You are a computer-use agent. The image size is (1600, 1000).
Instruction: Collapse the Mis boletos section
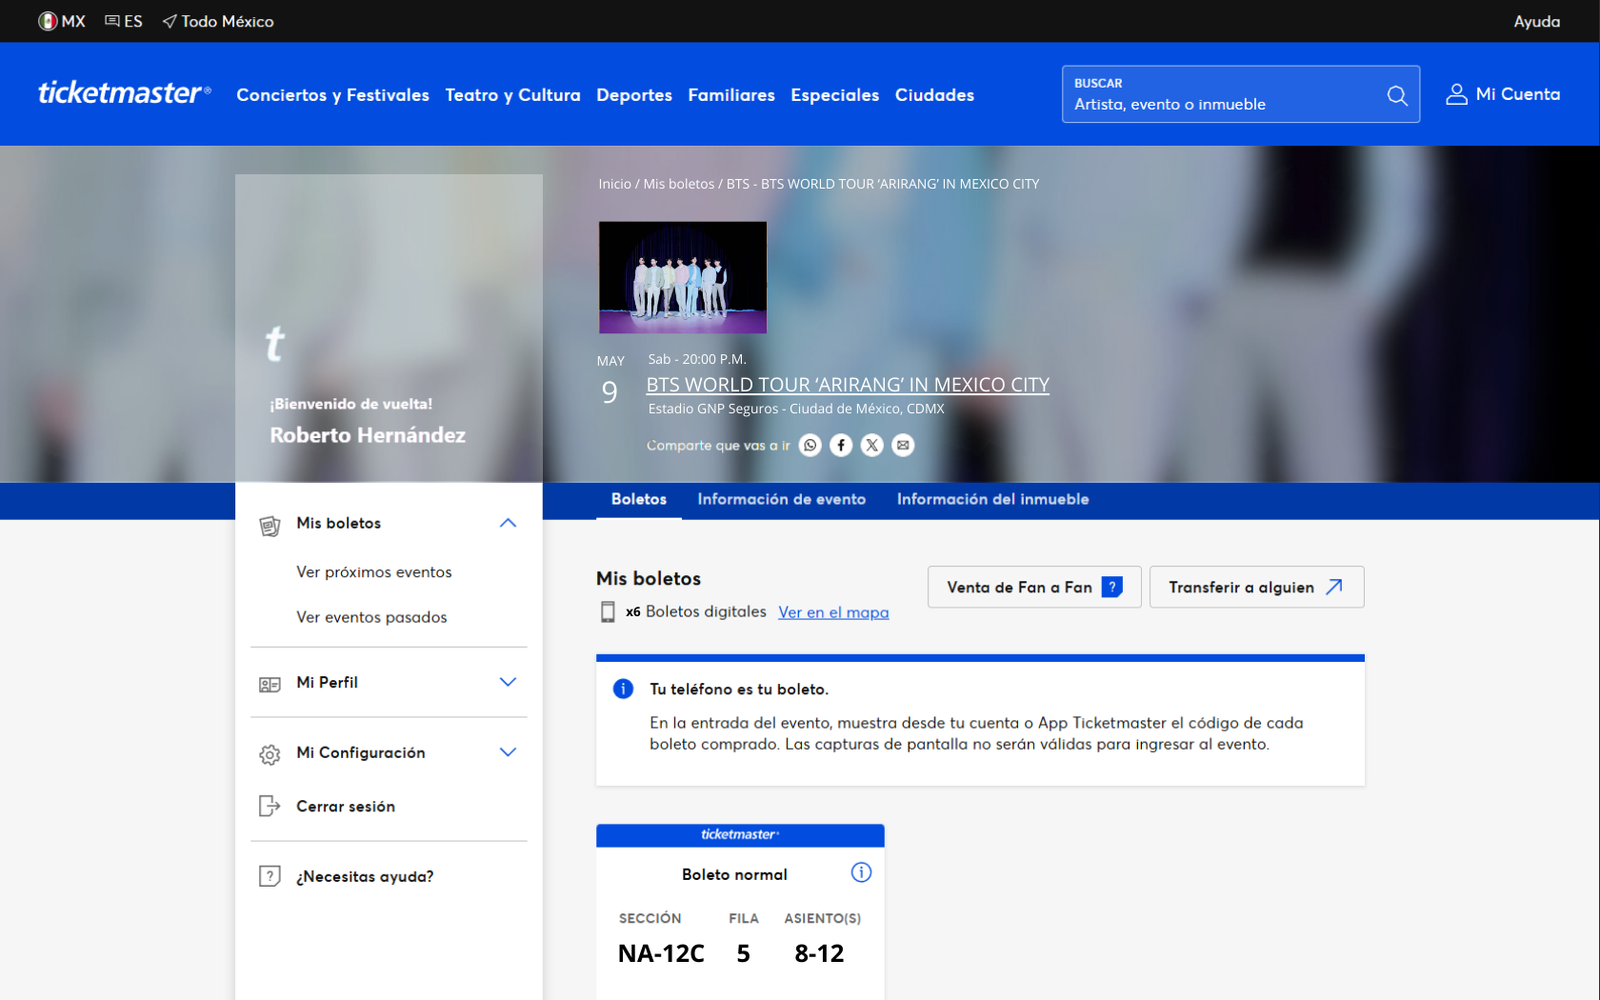[x=508, y=523]
